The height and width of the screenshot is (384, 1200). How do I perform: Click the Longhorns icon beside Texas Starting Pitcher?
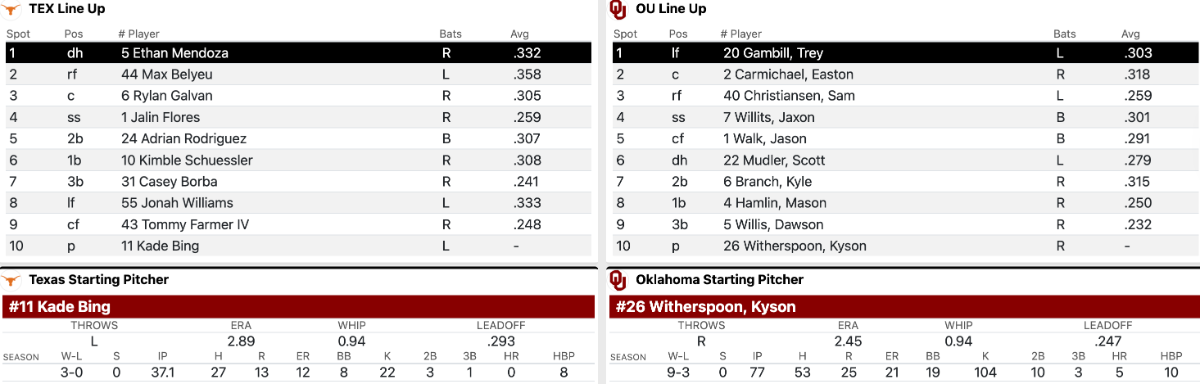pyautogui.click(x=12, y=280)
